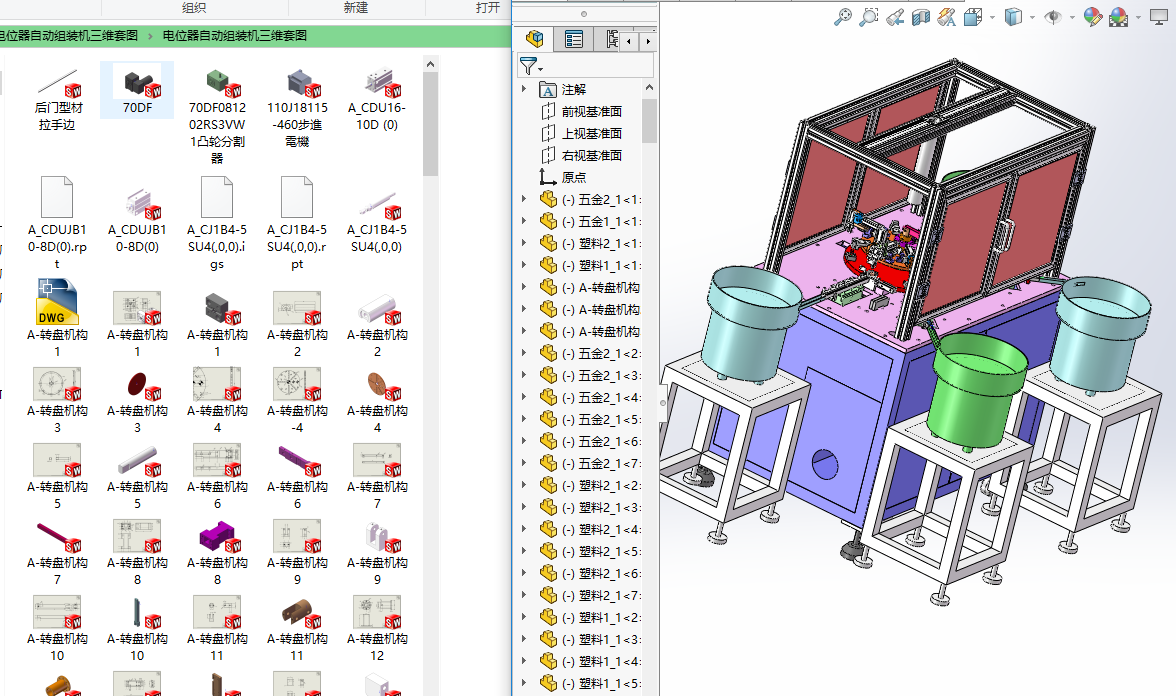The image size is (1176, 696).
Task: Select the 后门型材拉手边 part file
Action: [57, 99]
